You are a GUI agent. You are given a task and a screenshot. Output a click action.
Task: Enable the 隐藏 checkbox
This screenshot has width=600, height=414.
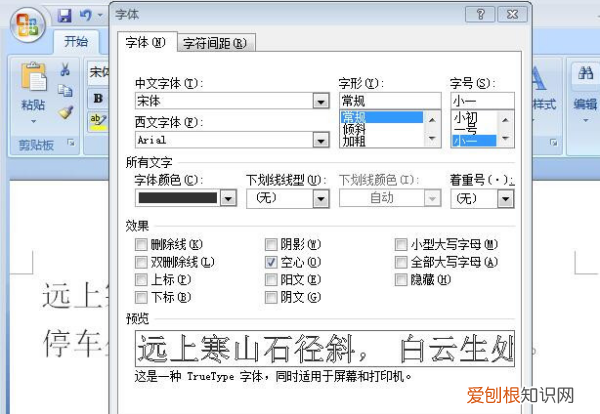[x=401, y=280]
